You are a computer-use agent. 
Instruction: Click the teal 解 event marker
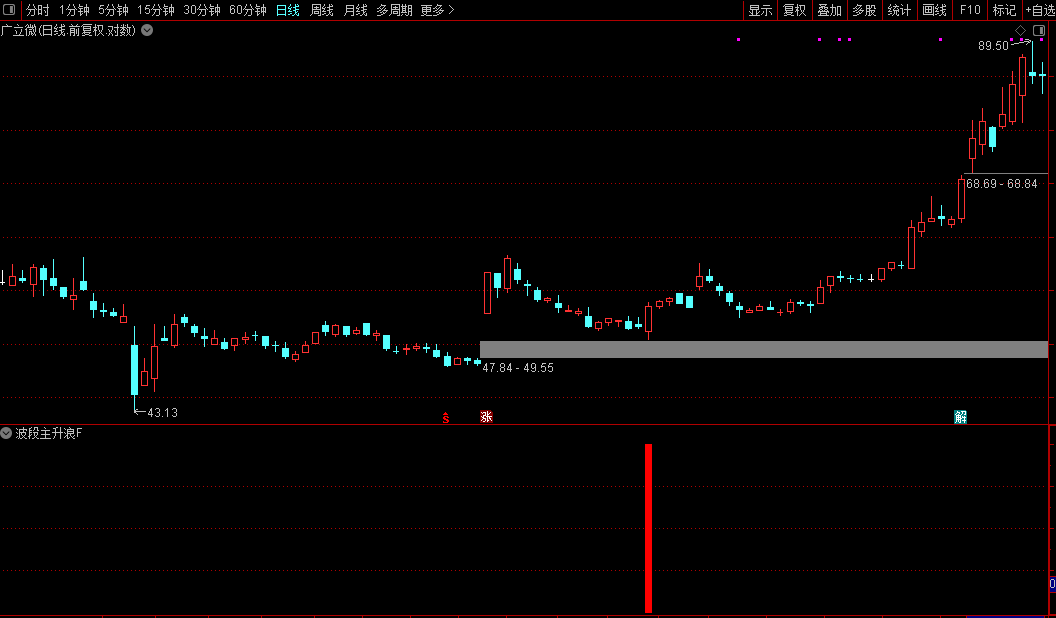(960, 417)
